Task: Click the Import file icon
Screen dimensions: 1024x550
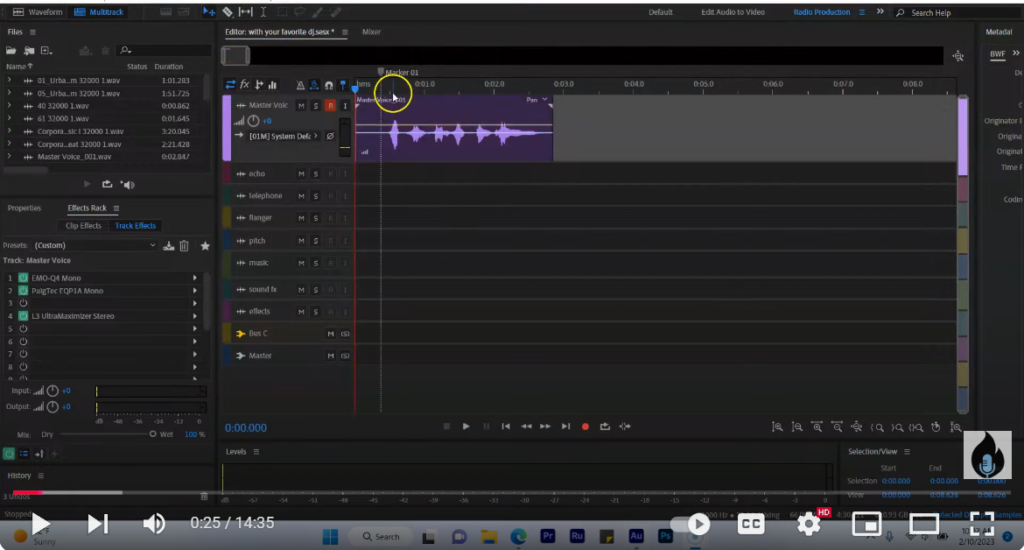Action: (29, 50)
